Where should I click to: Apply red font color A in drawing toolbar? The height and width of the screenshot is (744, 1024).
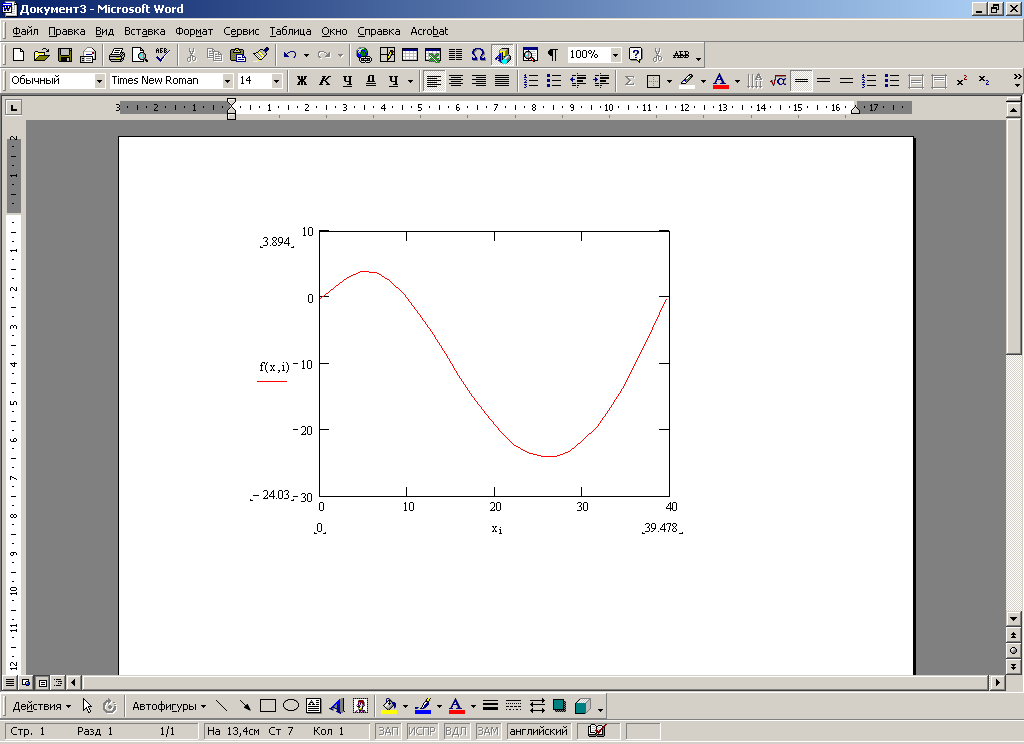click(456, 705)
